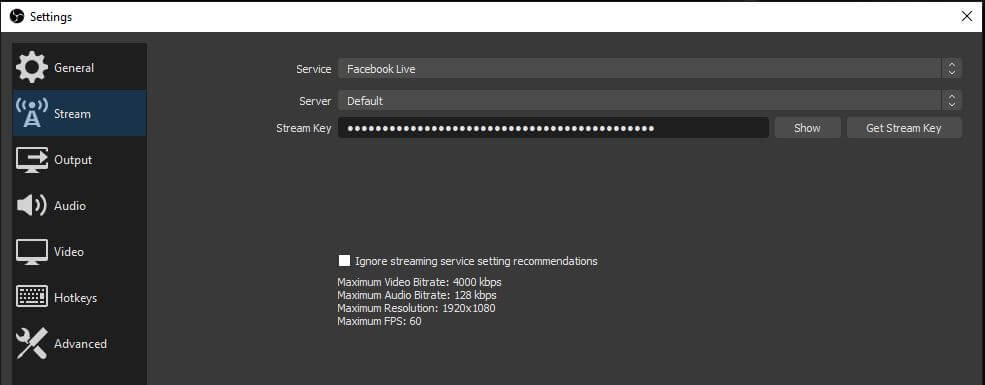Open Video settings via monitor icon
The width and height of the screenshot is (985, 385).
click(31, 252)
